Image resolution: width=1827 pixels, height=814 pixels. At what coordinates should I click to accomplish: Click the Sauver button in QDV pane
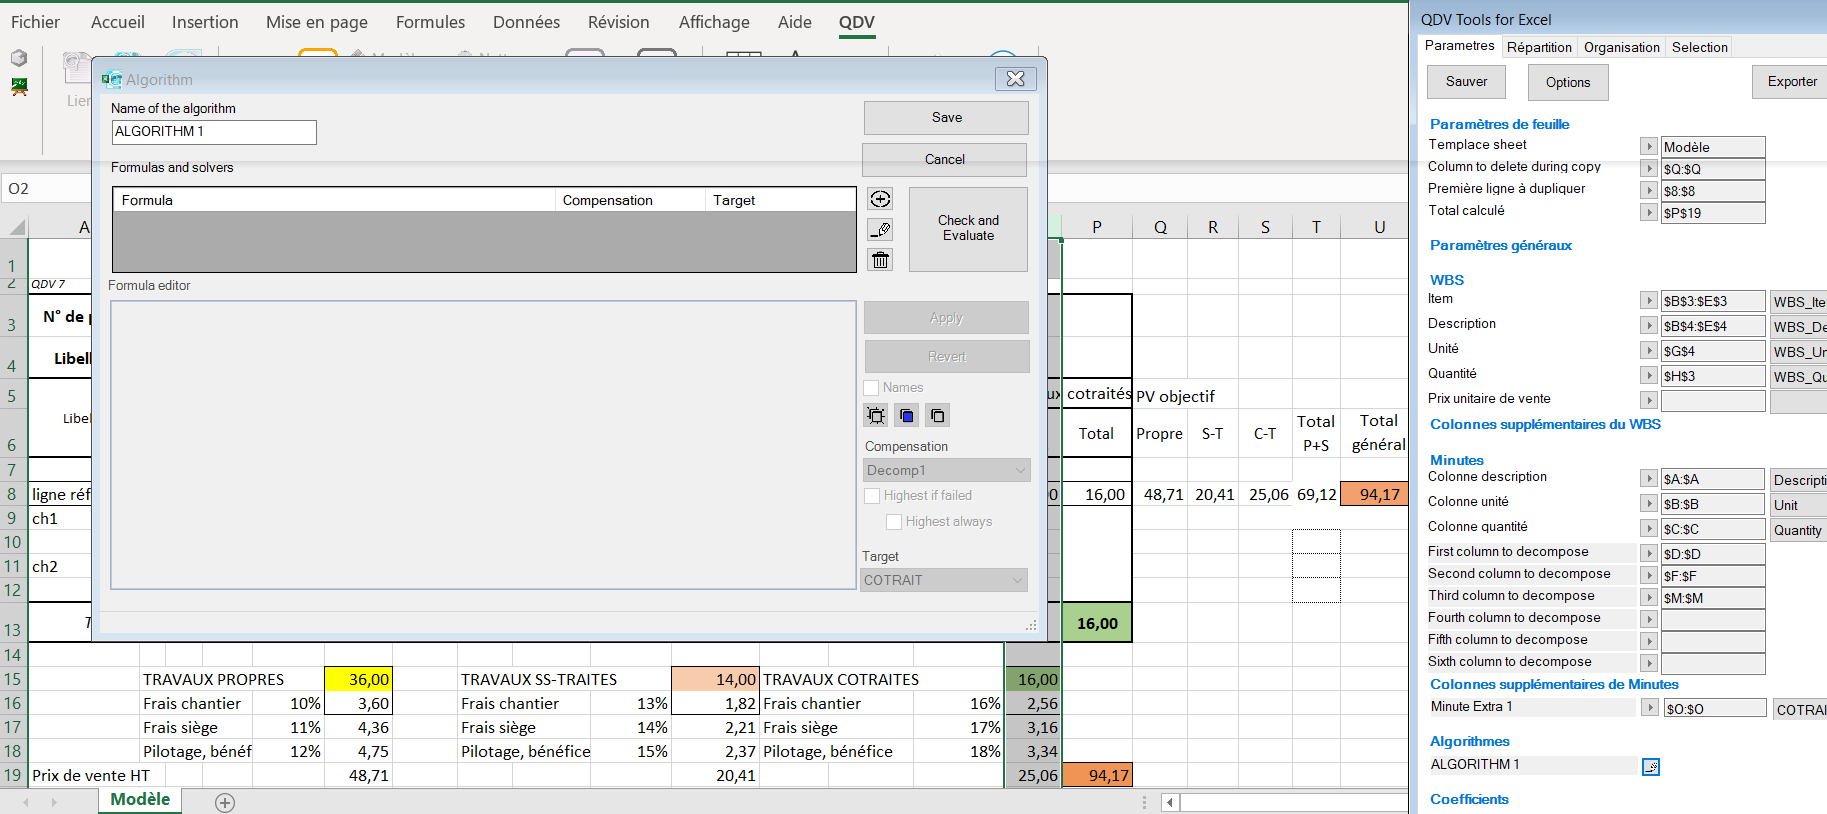(1466, 82)
